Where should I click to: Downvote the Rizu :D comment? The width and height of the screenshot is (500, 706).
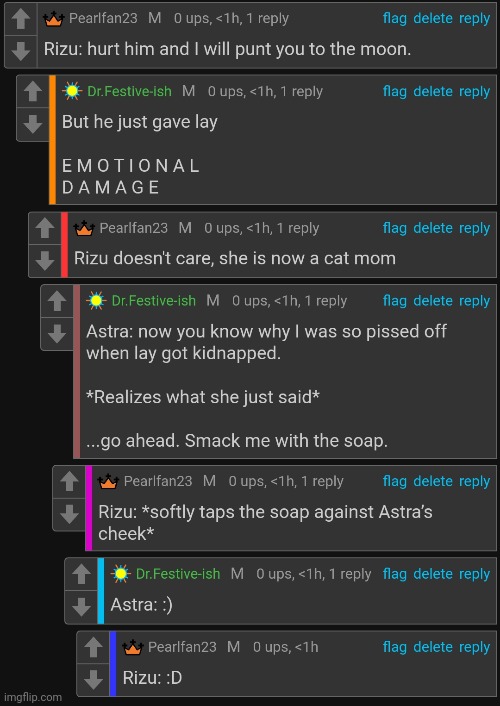93,679
